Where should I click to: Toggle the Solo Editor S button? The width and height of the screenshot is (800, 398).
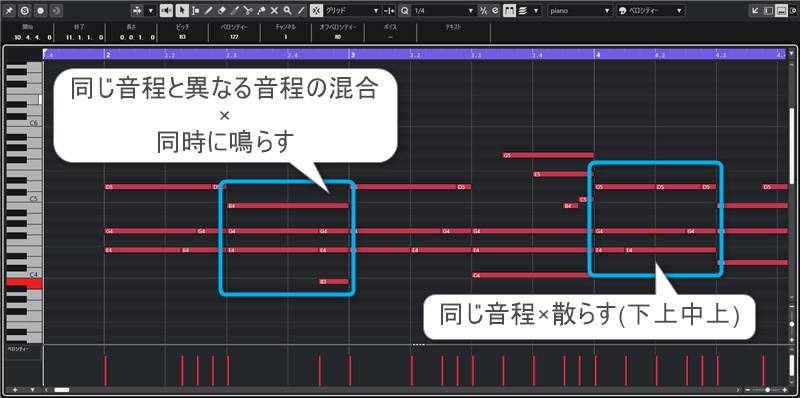[26, 10]
